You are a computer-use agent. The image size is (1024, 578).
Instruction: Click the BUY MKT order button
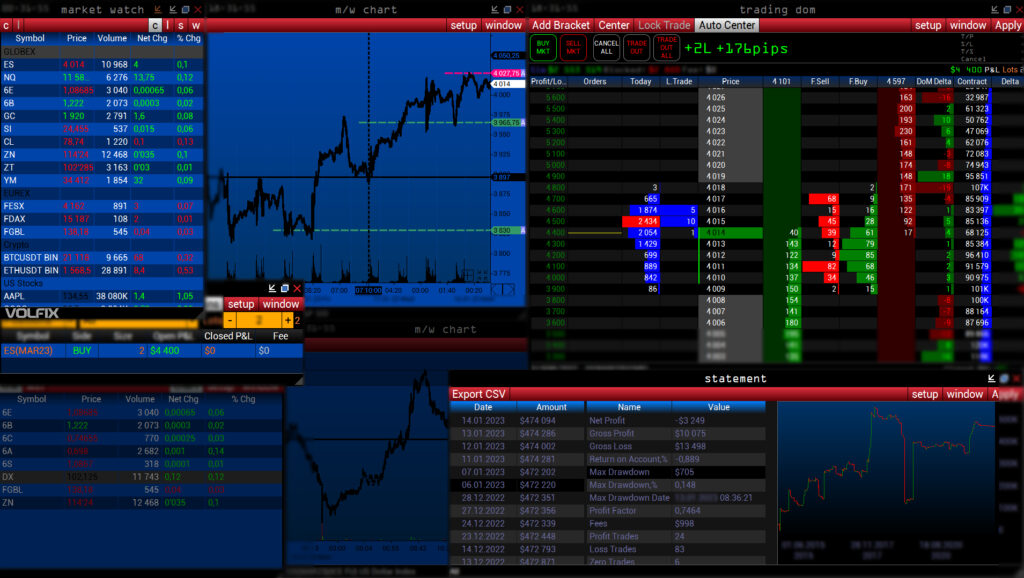543,47
